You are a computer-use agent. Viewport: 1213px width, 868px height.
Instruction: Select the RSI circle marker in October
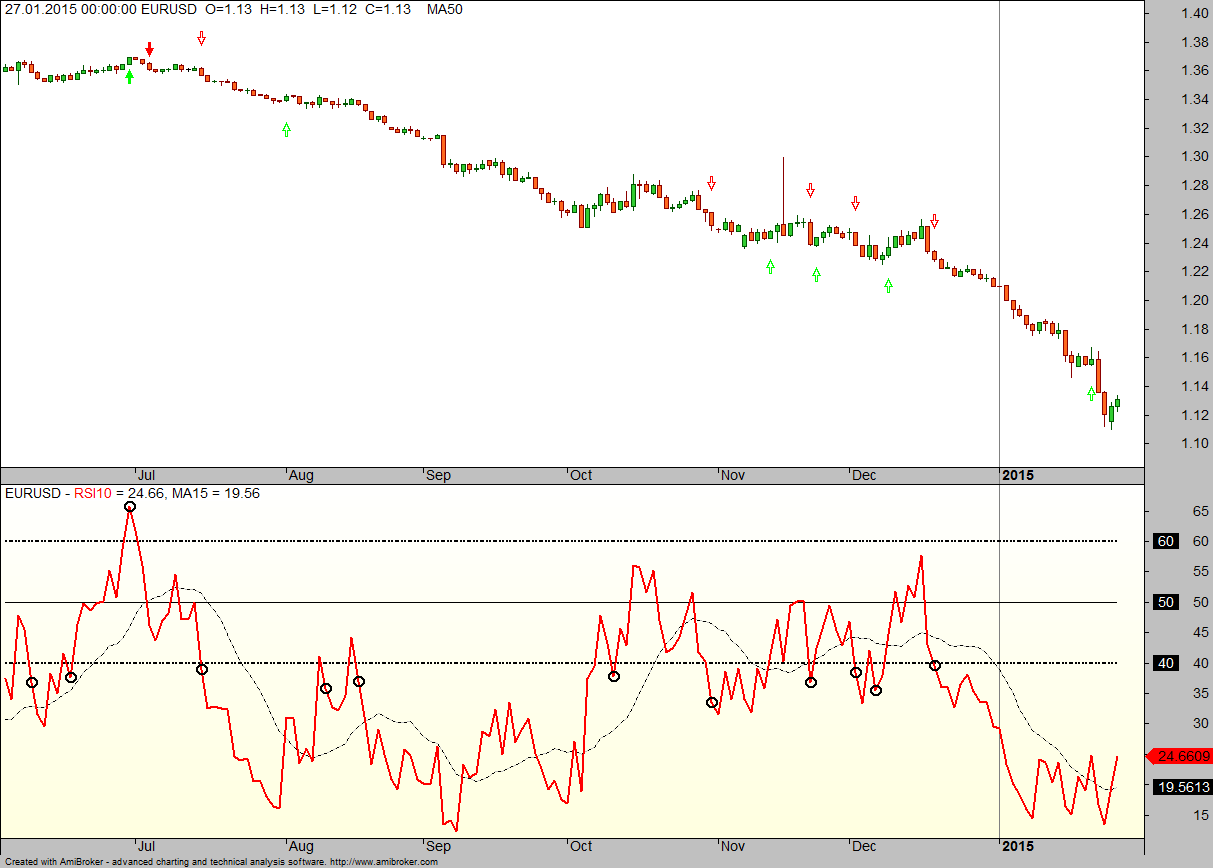coord(614,676)
